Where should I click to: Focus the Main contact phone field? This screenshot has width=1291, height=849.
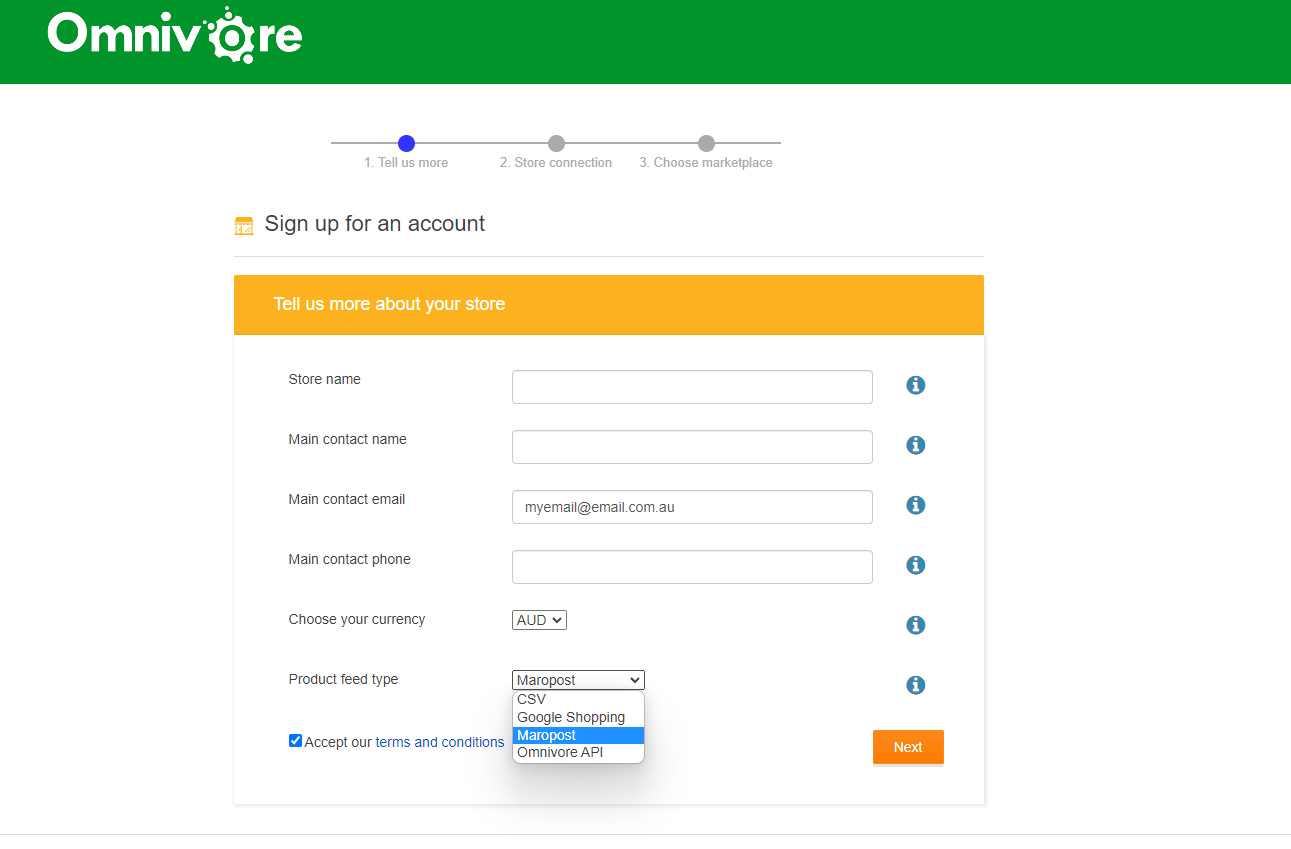tap(692, 567)
